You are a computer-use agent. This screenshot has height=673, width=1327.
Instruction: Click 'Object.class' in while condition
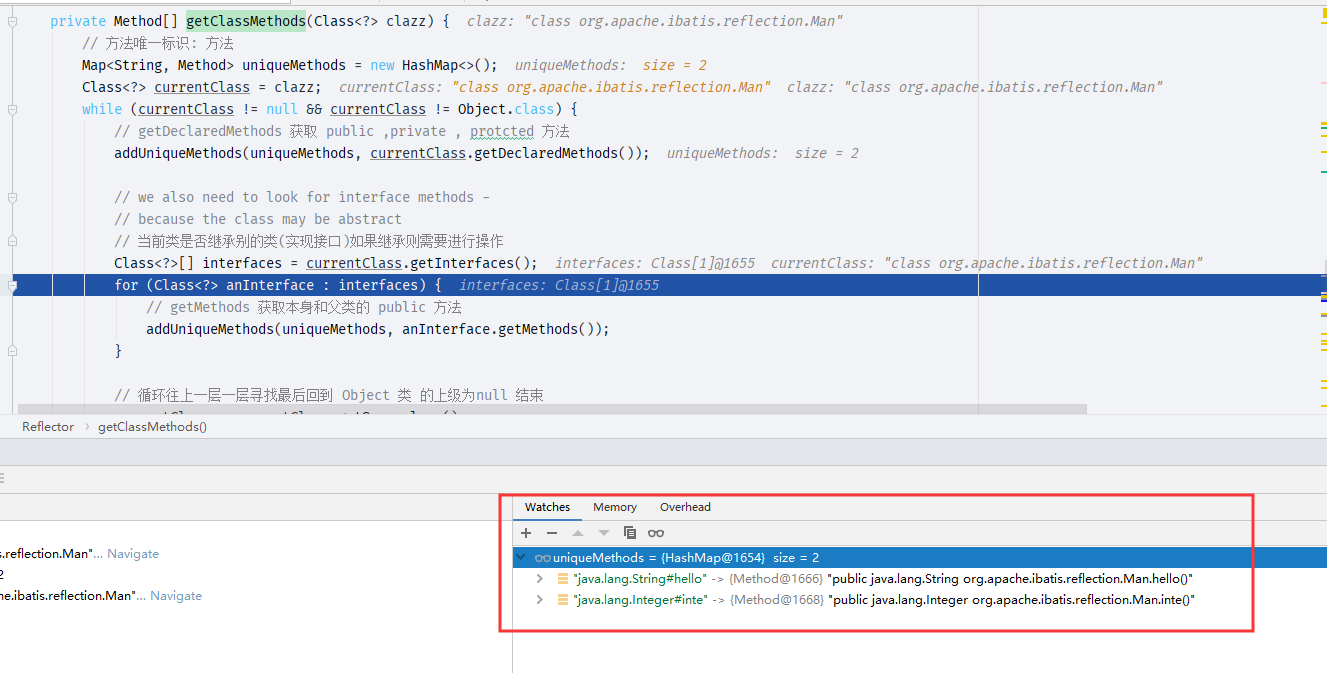pos(506,109)
